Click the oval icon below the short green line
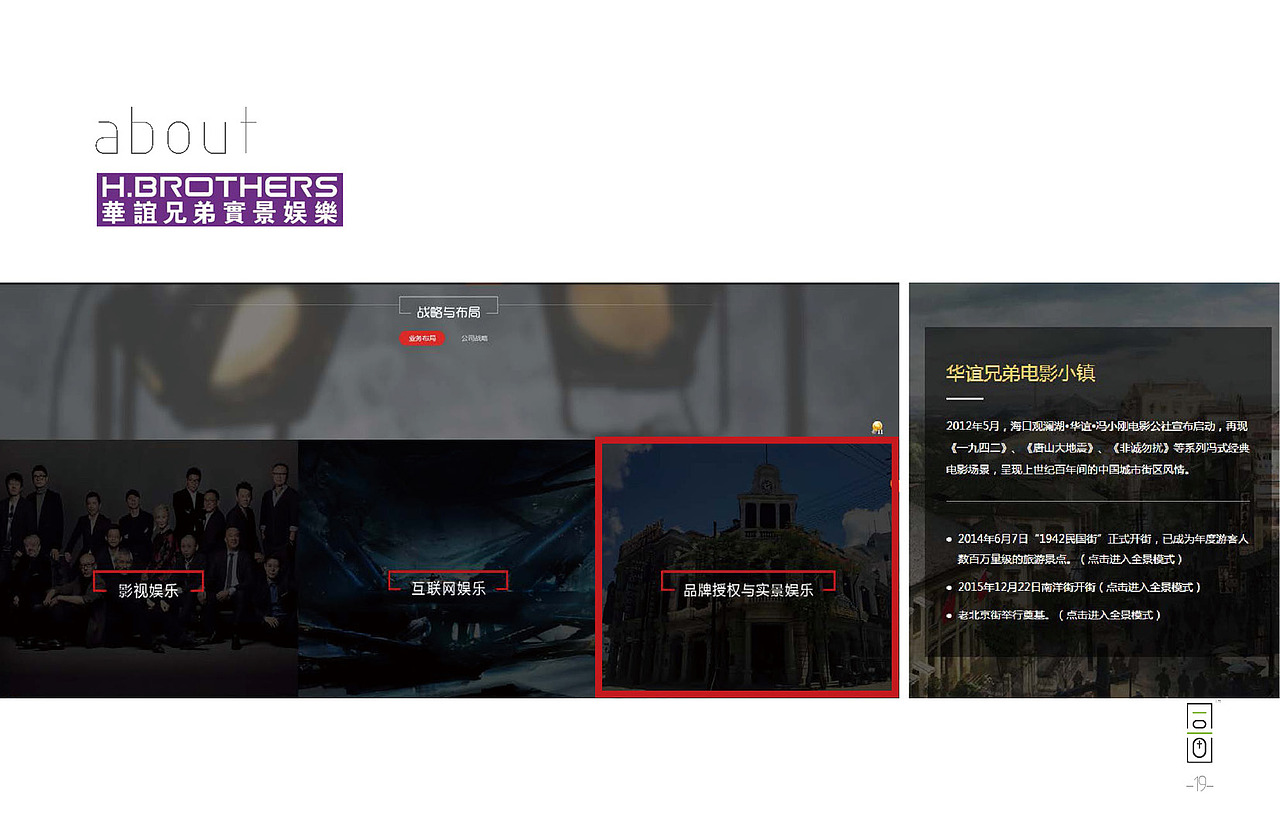The width and height of the screenshot is (1280, 823). tap(1200, 722)
